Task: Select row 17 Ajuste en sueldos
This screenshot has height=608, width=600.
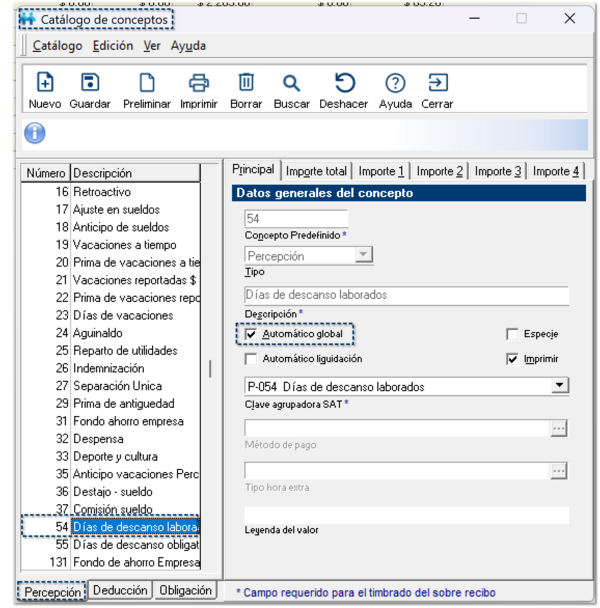Action: click(x=111, y=209)
